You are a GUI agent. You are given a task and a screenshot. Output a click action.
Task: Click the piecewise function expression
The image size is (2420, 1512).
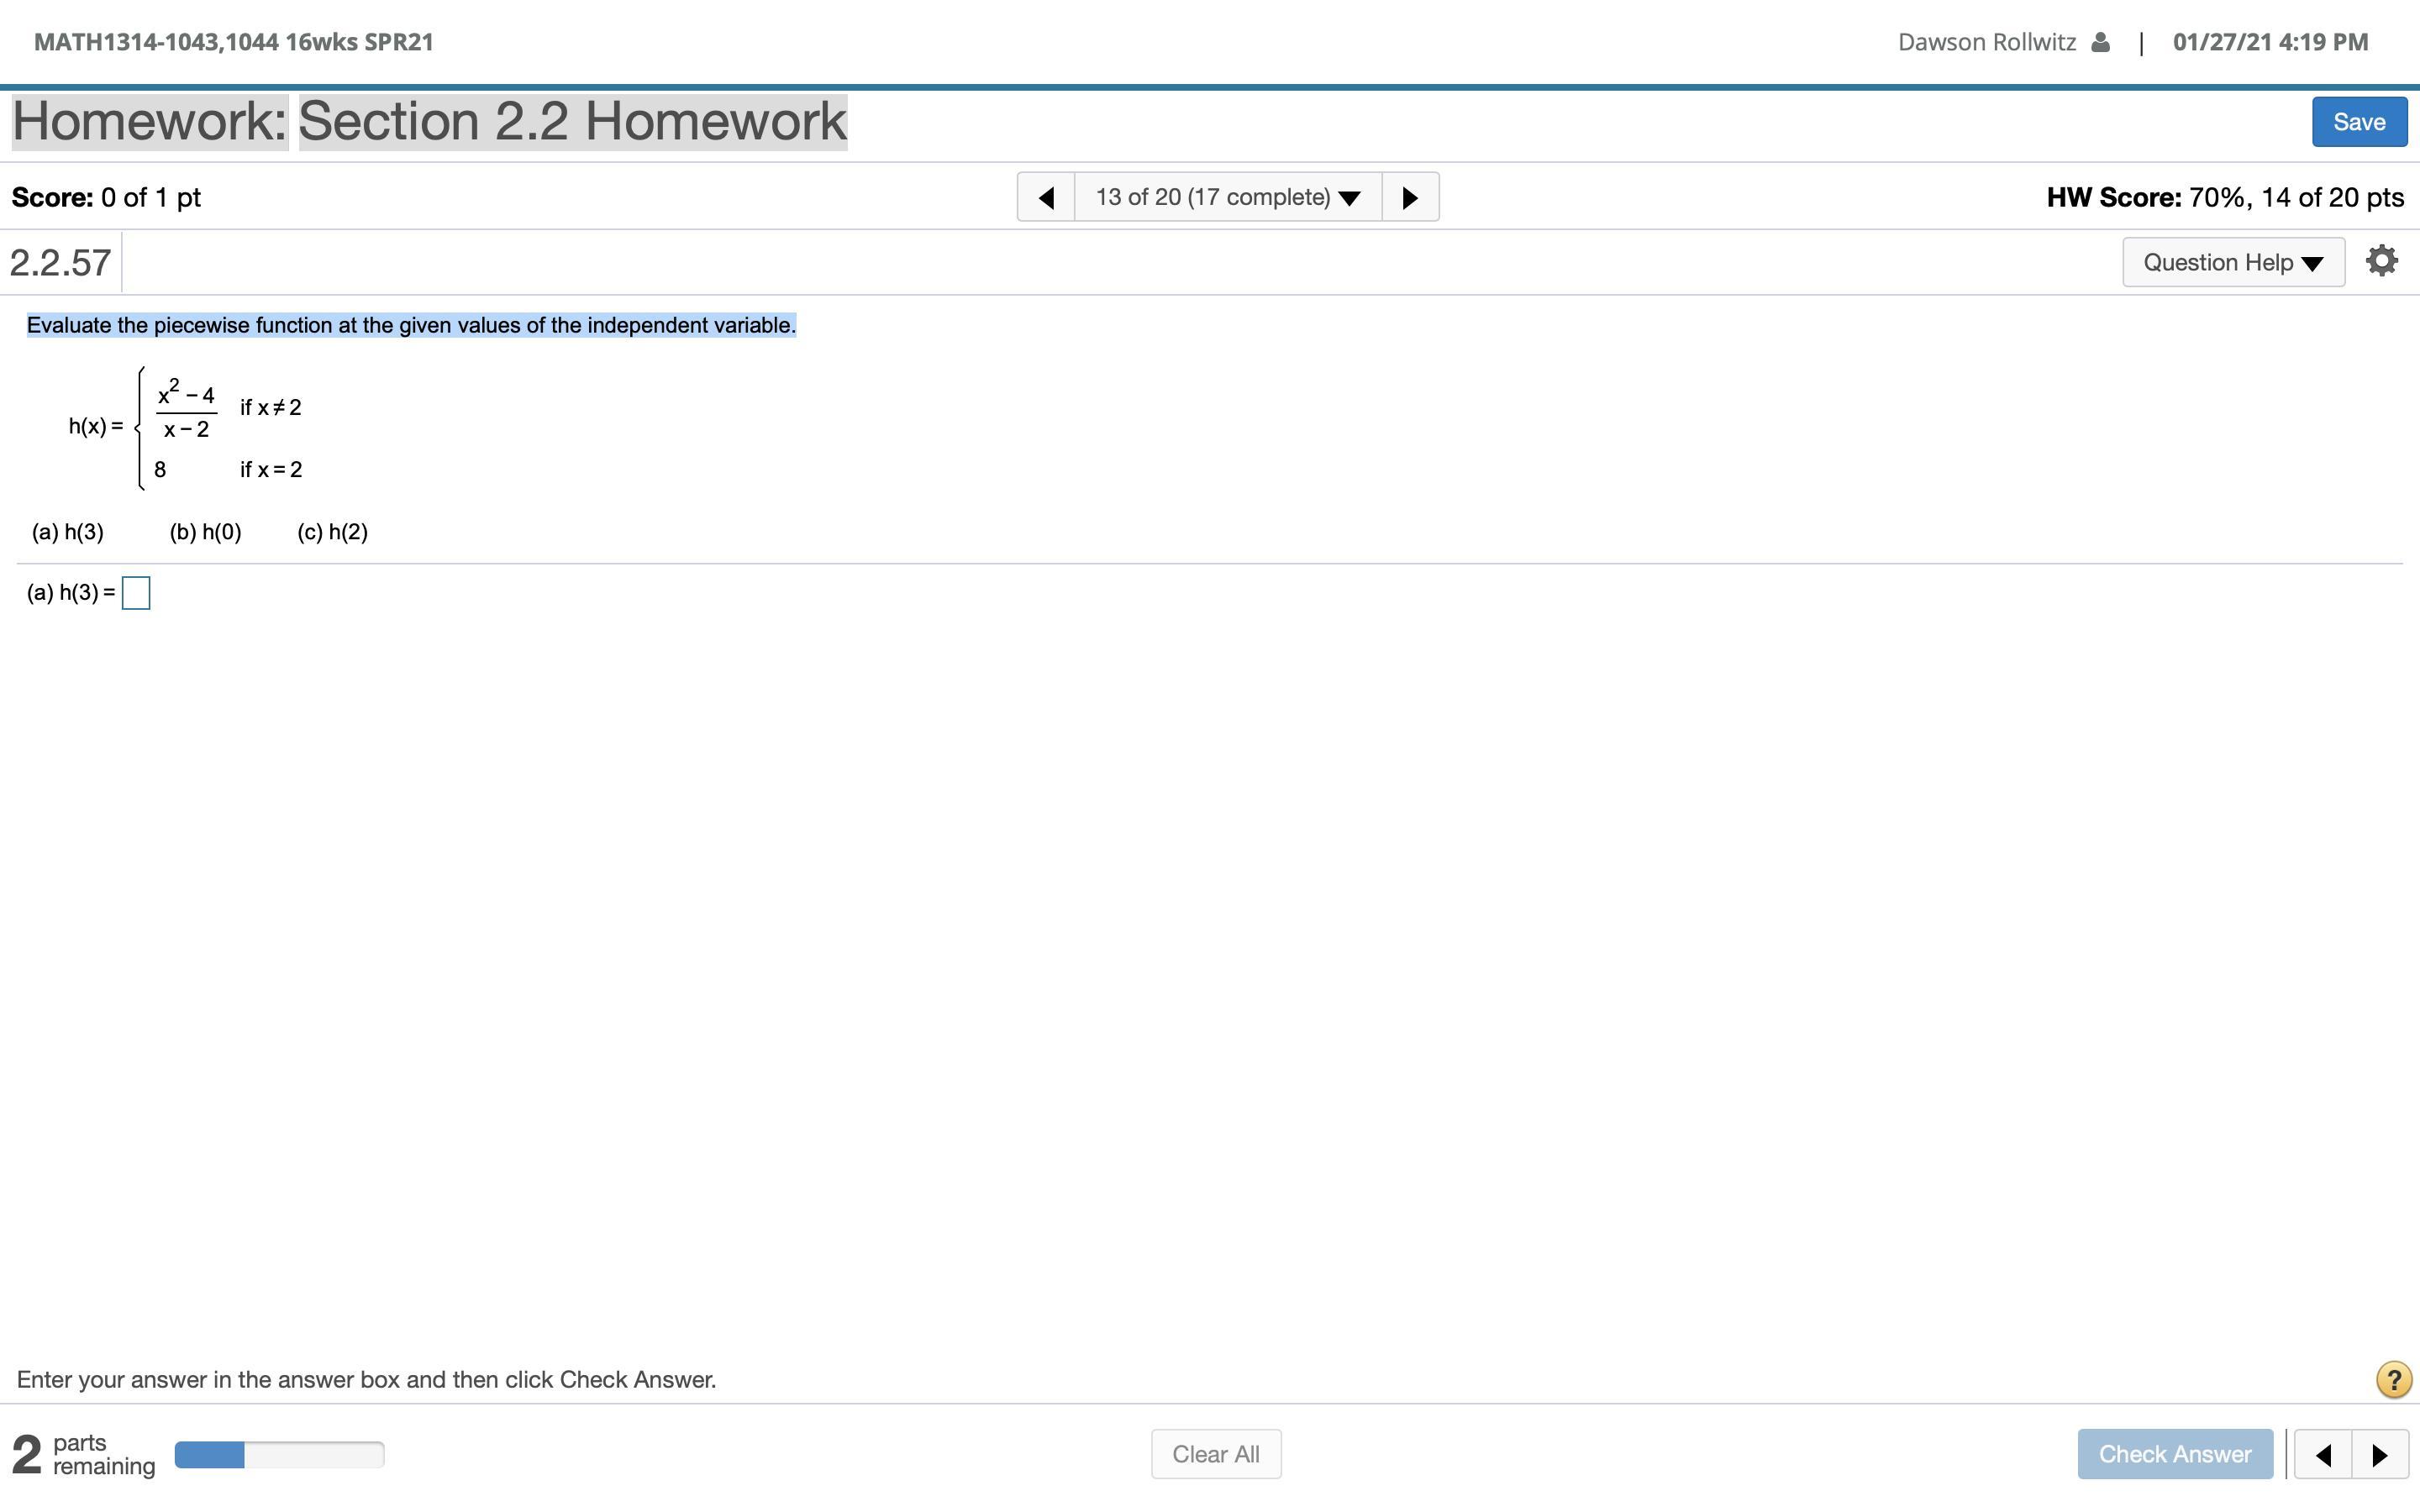click(x=186, y=428)
